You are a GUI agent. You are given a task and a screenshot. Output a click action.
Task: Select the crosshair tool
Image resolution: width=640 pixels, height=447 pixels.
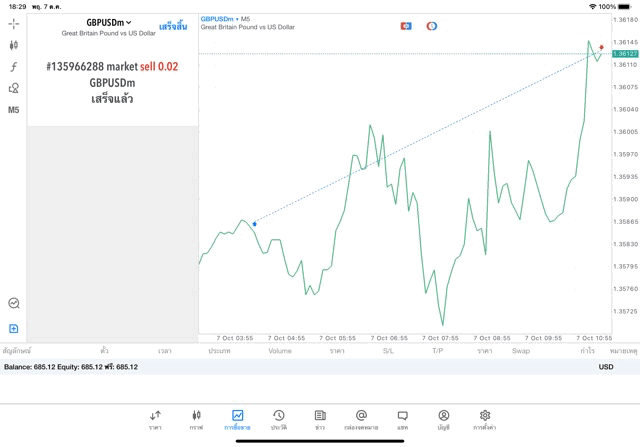point(13,24)
